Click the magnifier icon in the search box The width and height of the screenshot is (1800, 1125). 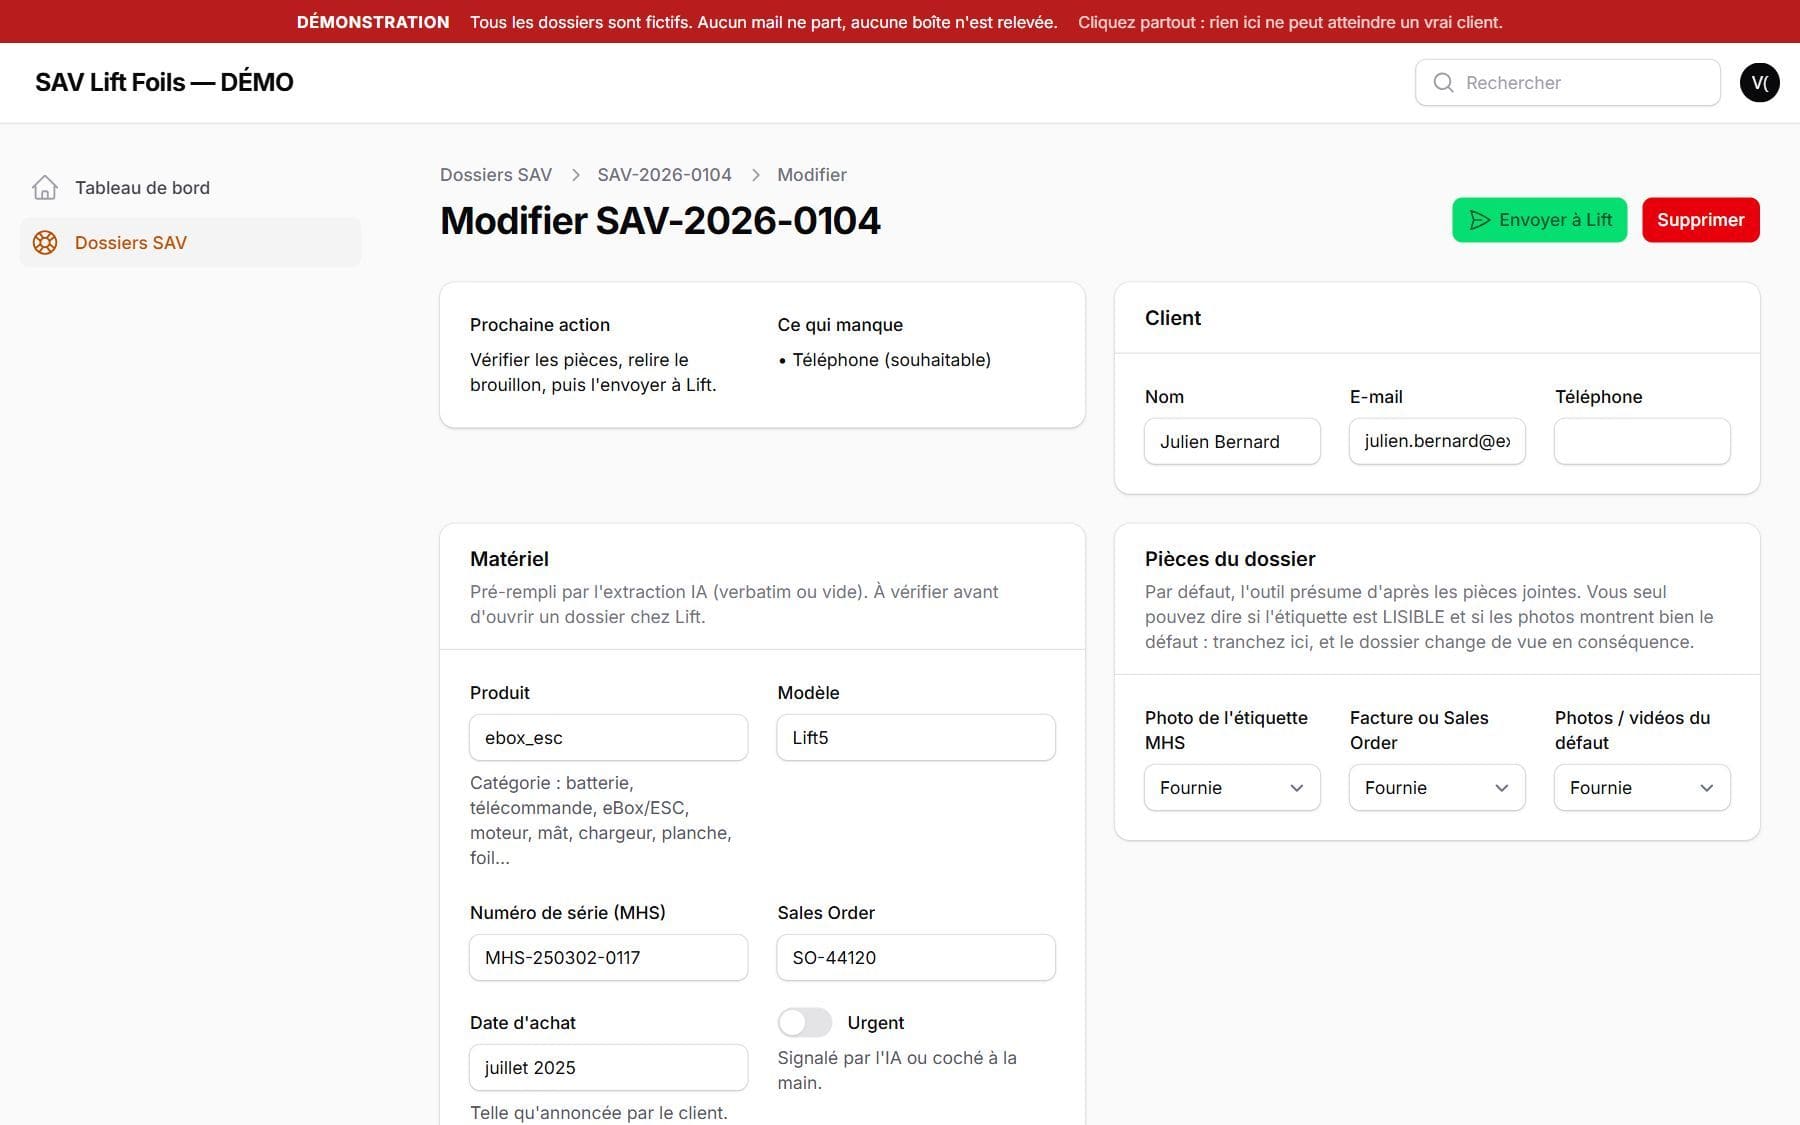coord(1443,83)
